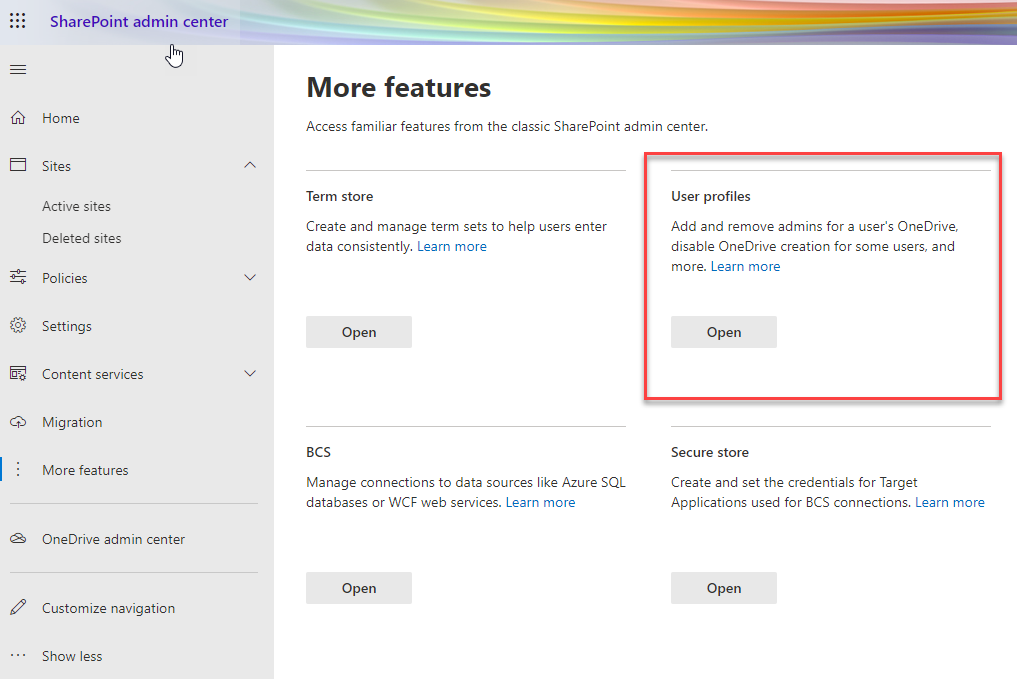Expand the Policies section chevron
The width and height of the screenshot is (1017, 679).
click(250, 278)
